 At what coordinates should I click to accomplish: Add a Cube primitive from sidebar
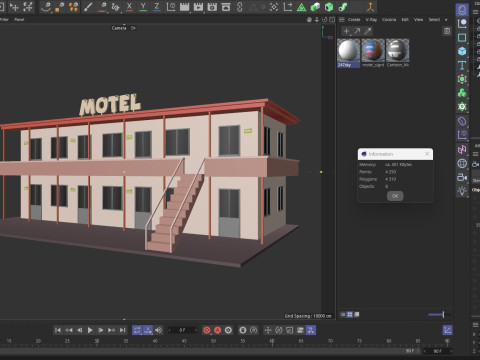point(462,51)
